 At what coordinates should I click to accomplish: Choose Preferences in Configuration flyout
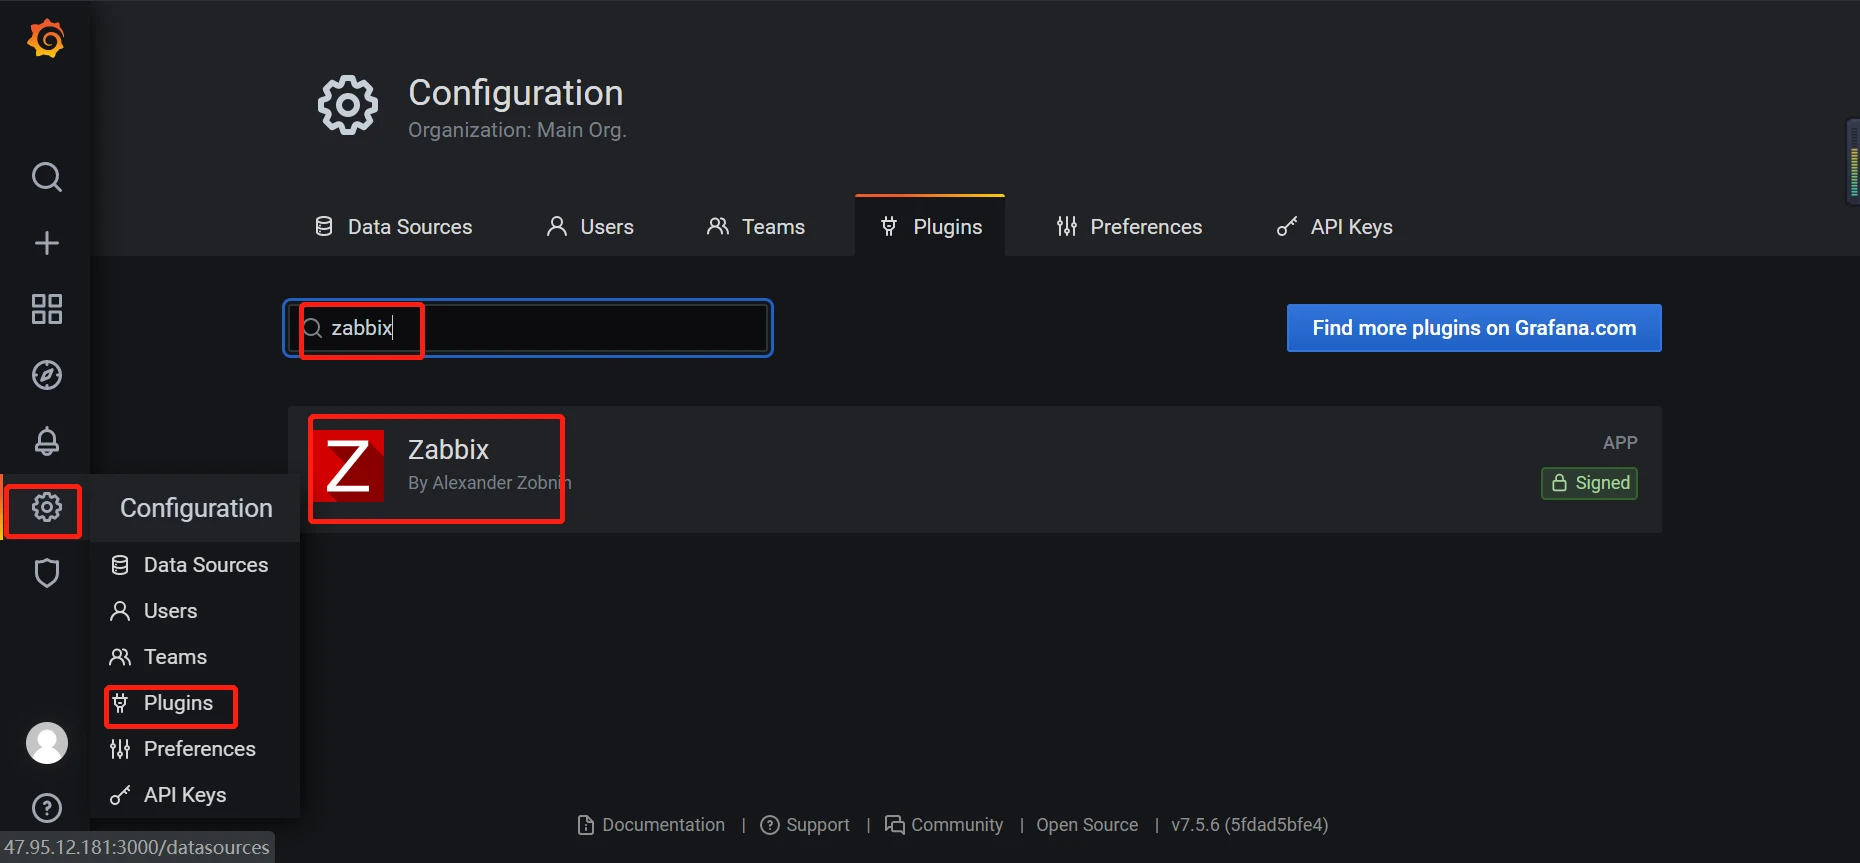click(196, 749)
